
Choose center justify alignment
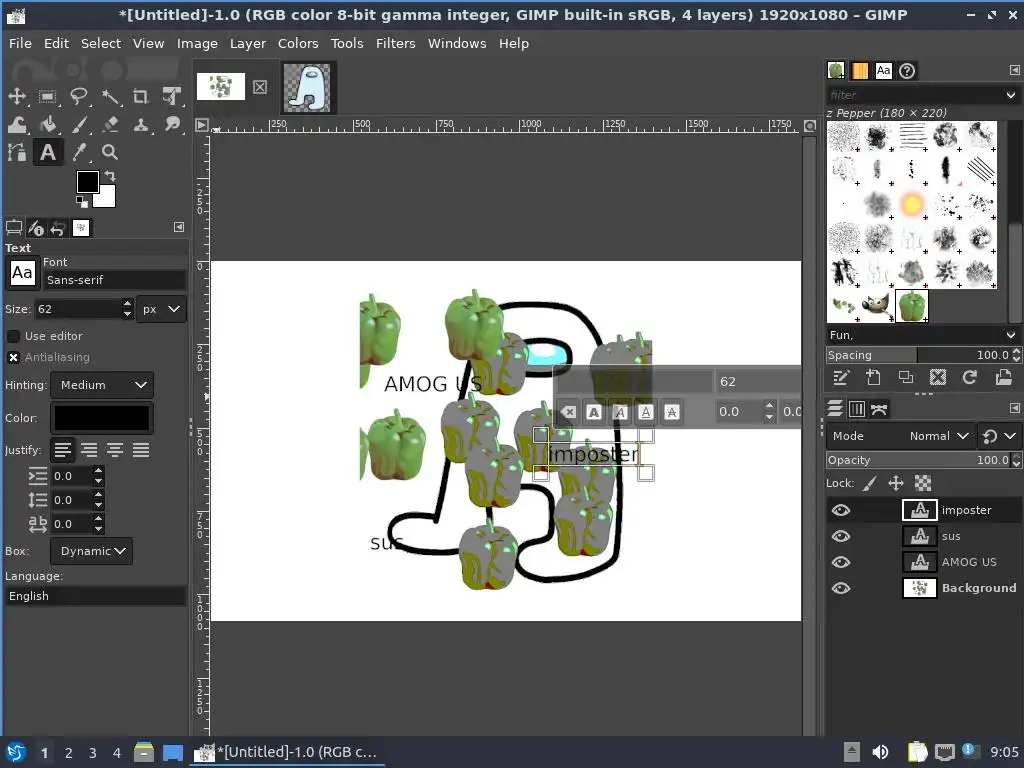pos(115,450)
